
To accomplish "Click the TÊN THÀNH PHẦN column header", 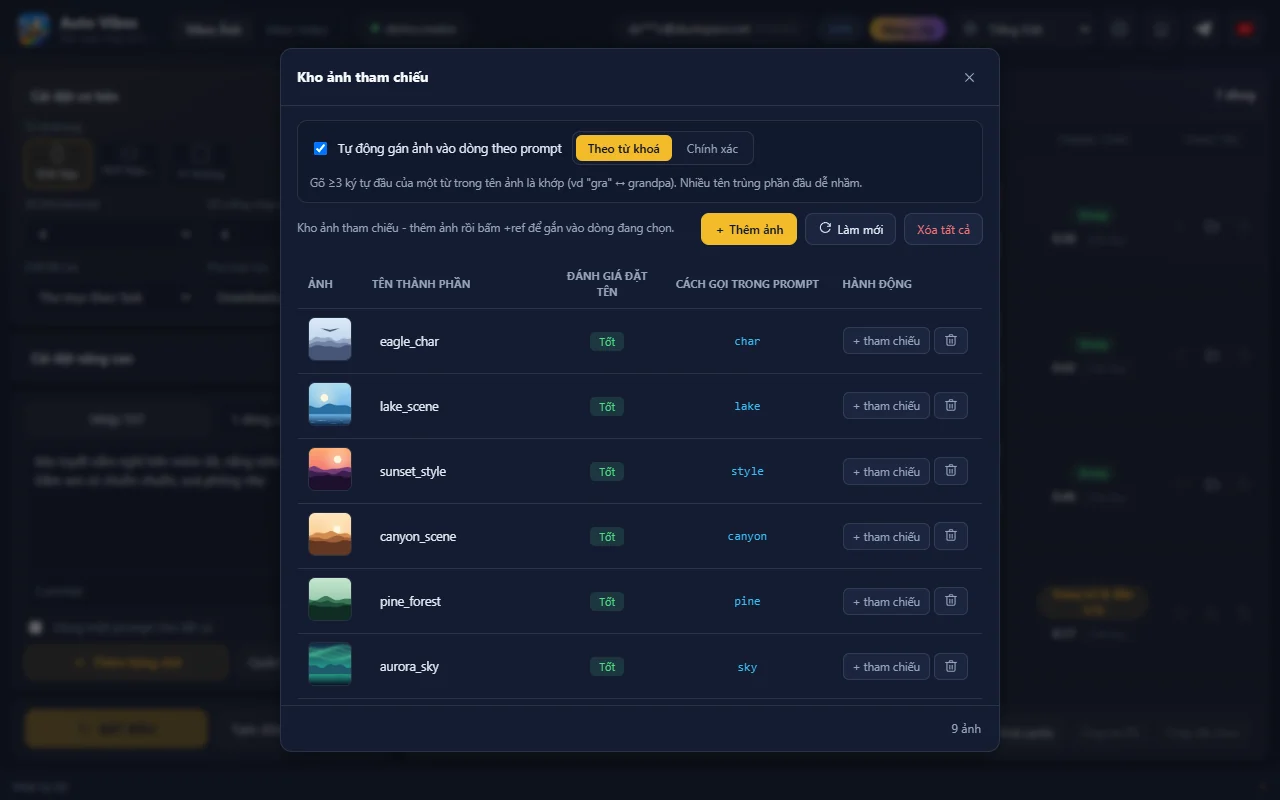I will pos(421,284).
